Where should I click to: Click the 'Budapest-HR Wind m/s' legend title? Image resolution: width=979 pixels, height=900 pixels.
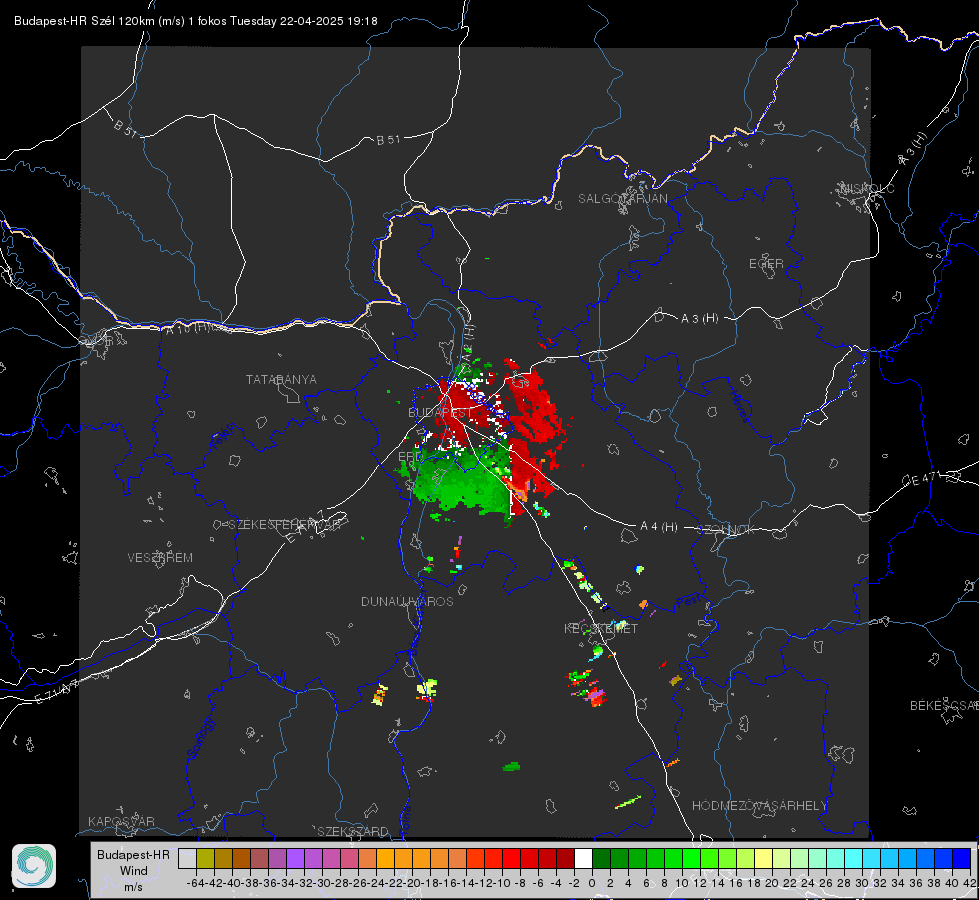click(x=134, y=870)
